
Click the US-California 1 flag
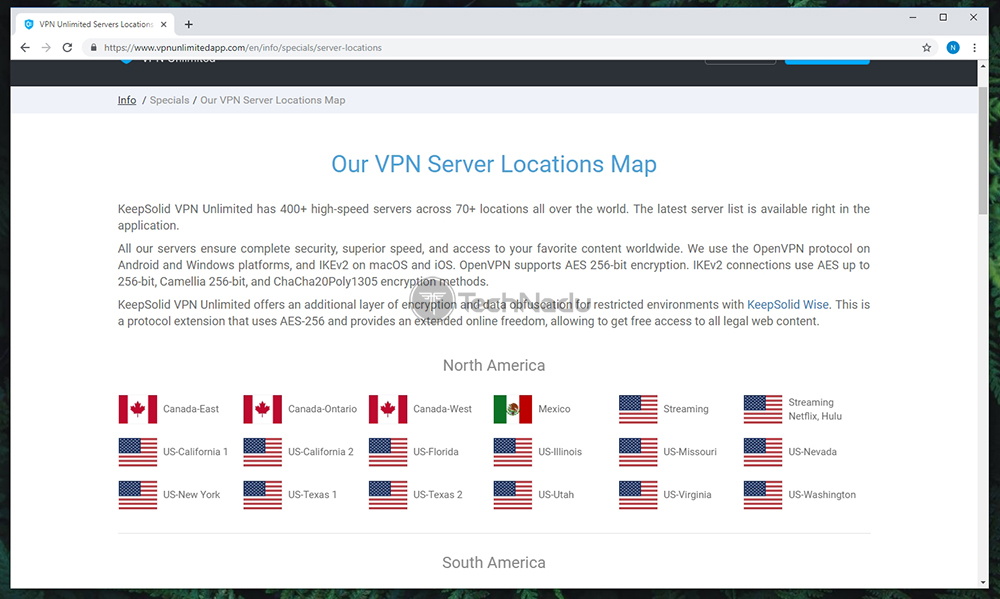point(138,452)
